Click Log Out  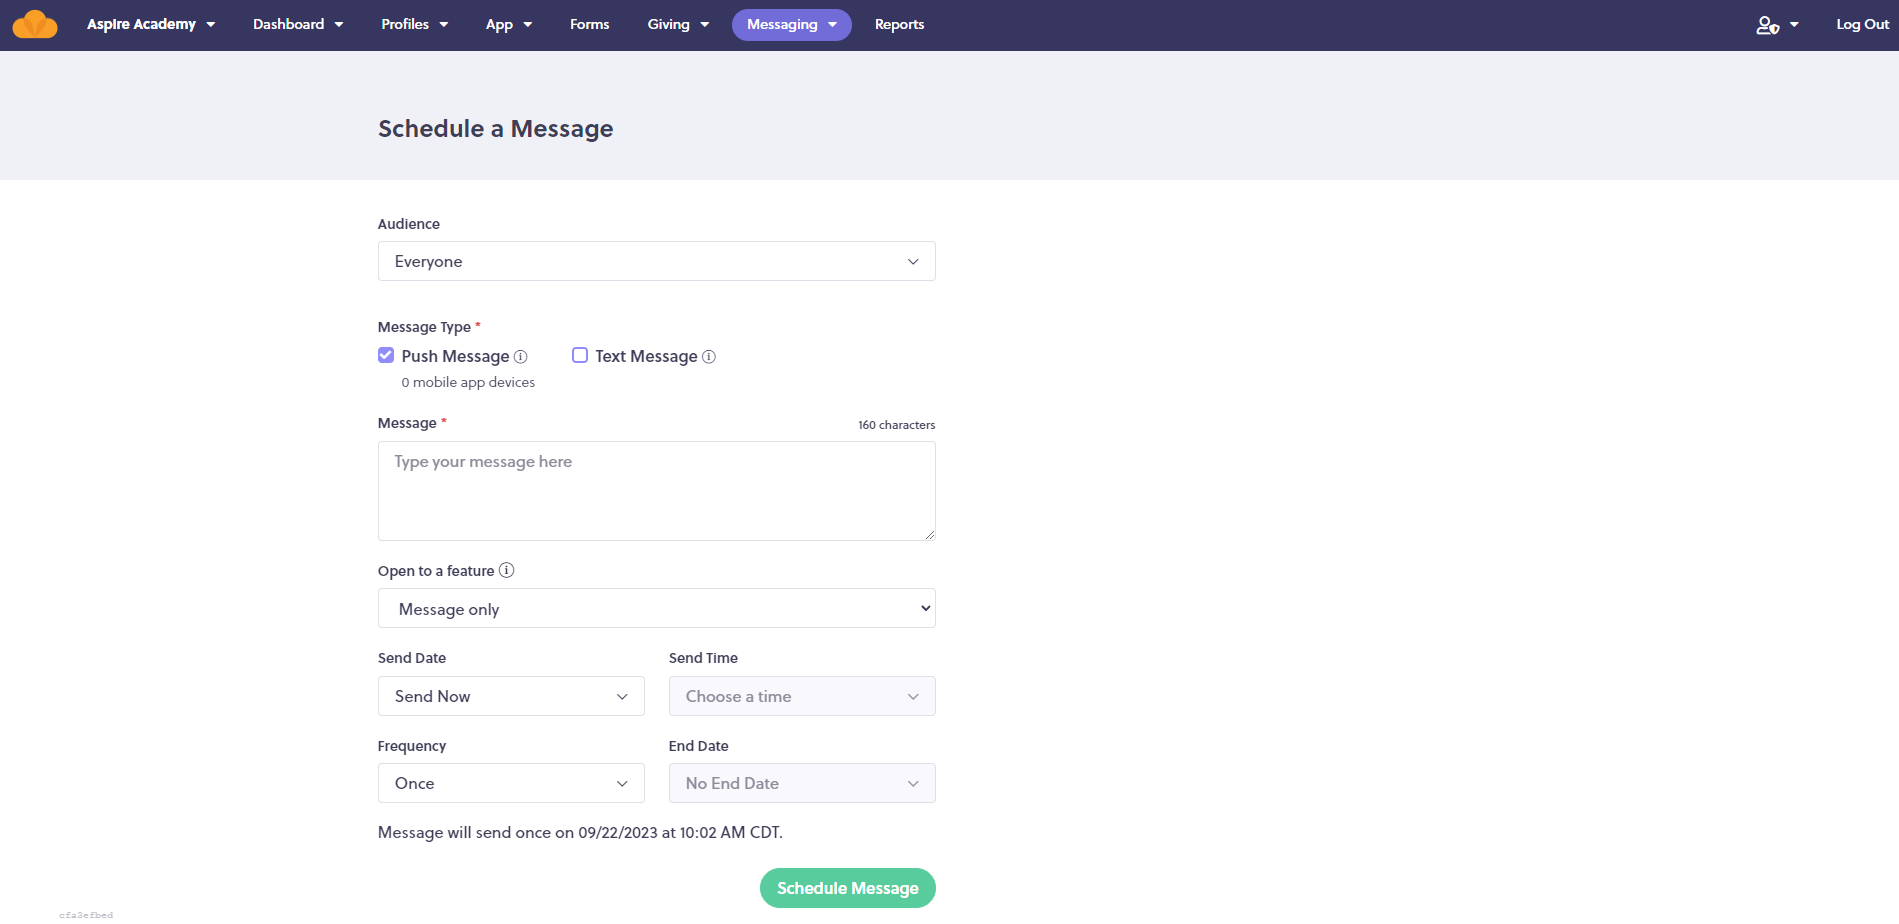point(1861,24)
